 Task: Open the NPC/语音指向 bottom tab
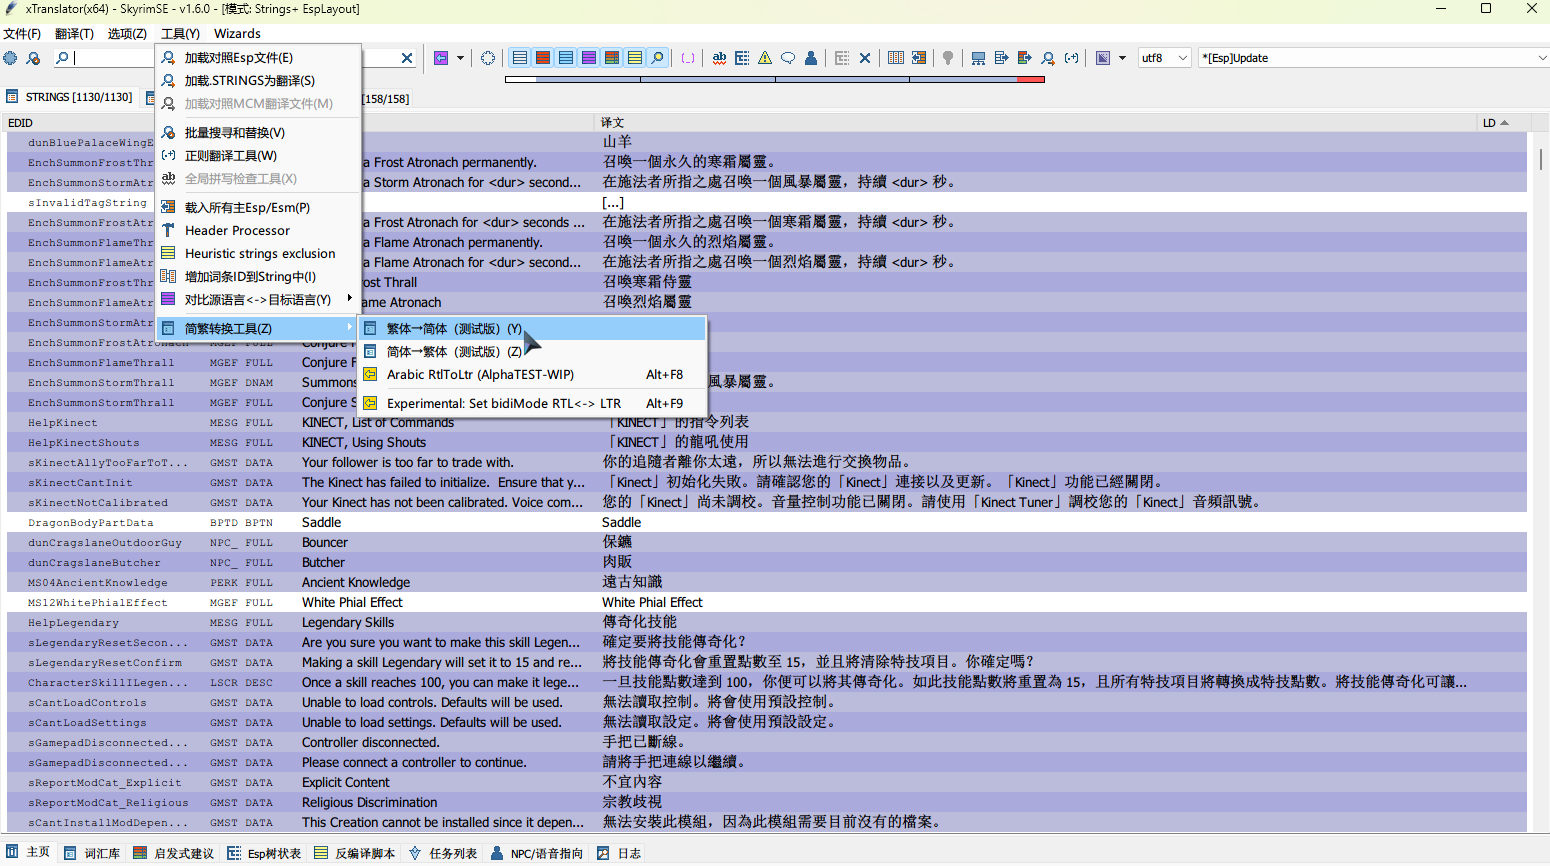coord(537,853)
